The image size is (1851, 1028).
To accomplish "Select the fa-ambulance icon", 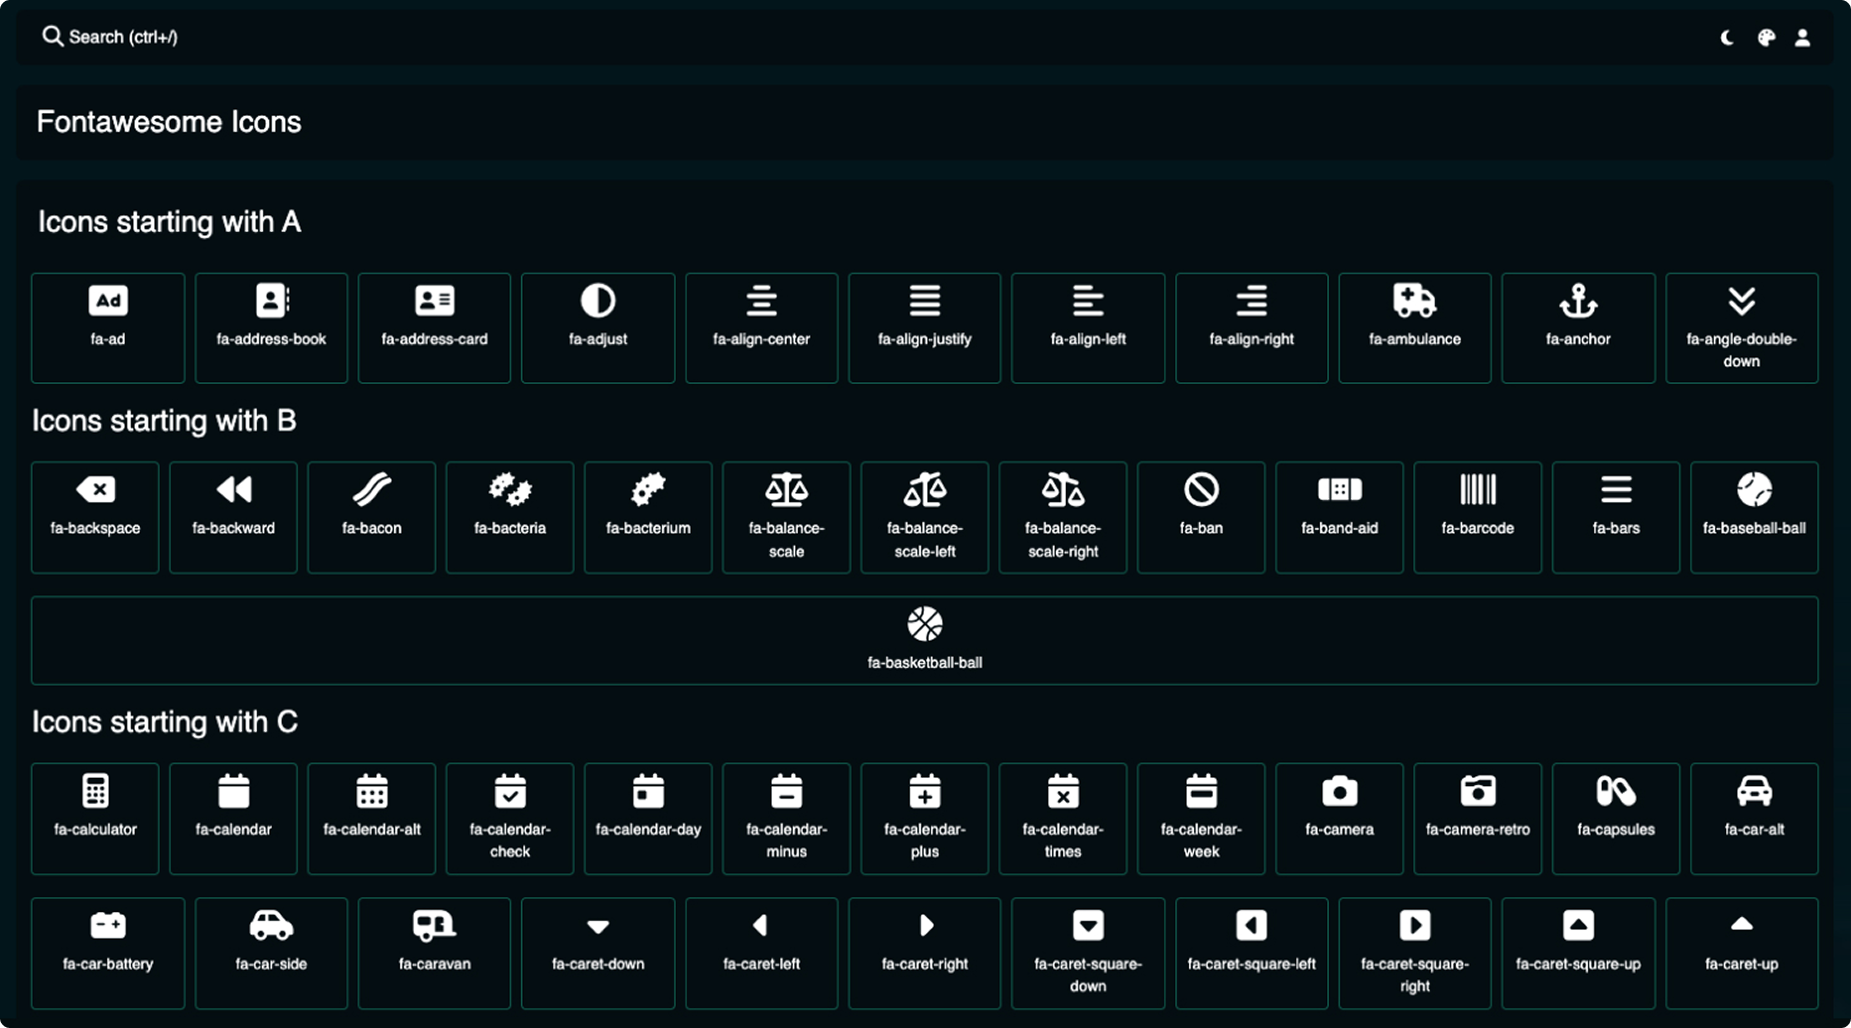I will (1414, 327).
